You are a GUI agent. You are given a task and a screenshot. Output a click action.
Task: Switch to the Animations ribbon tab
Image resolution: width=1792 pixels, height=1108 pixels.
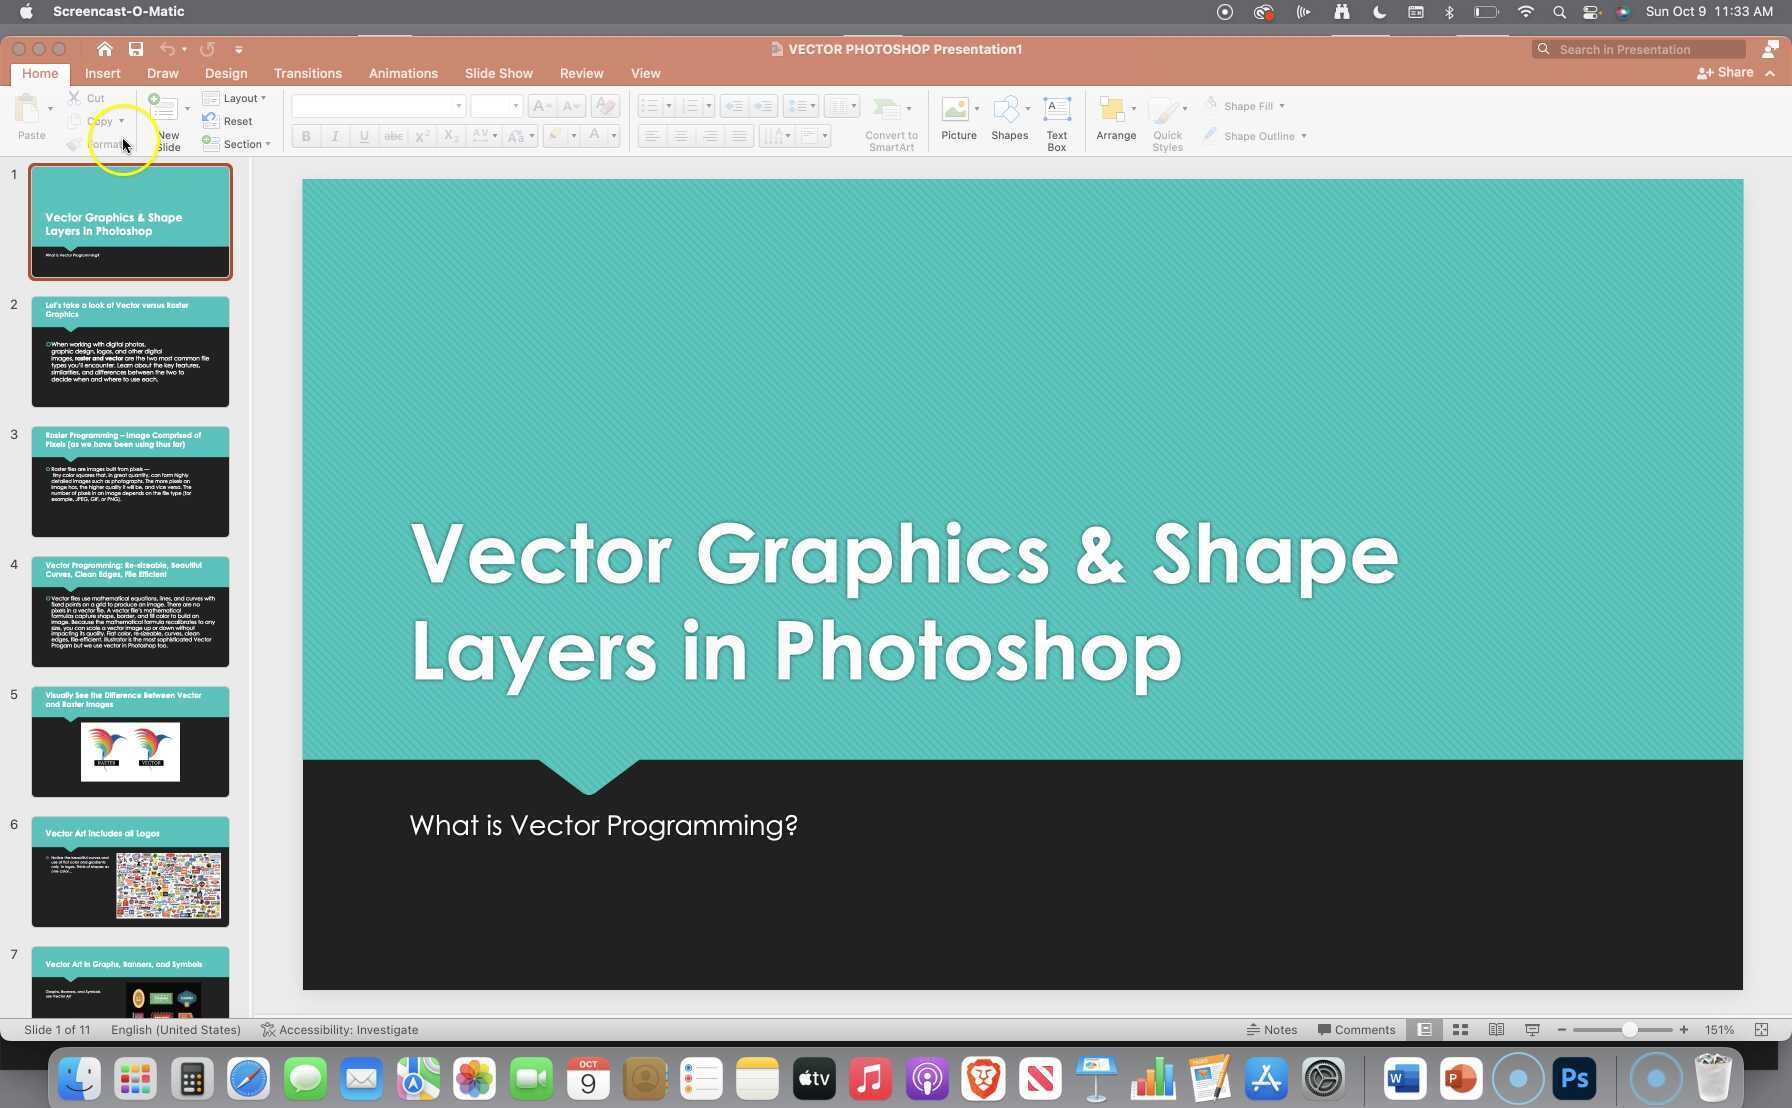(x=403, y=73)
